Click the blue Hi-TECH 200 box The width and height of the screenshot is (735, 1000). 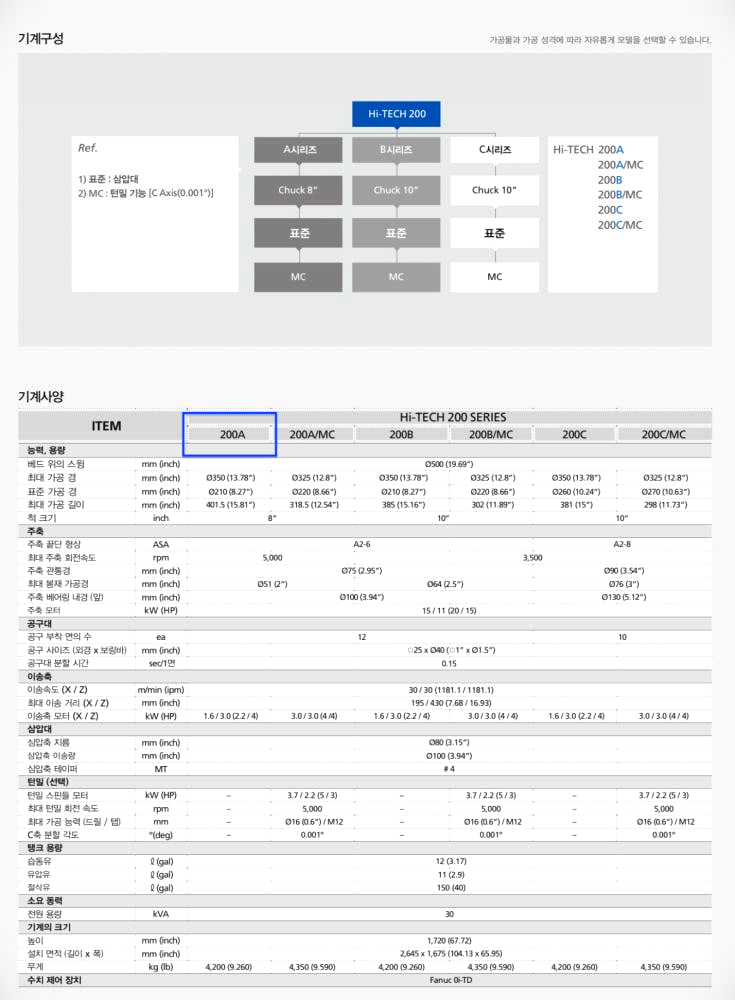point(396,114)
